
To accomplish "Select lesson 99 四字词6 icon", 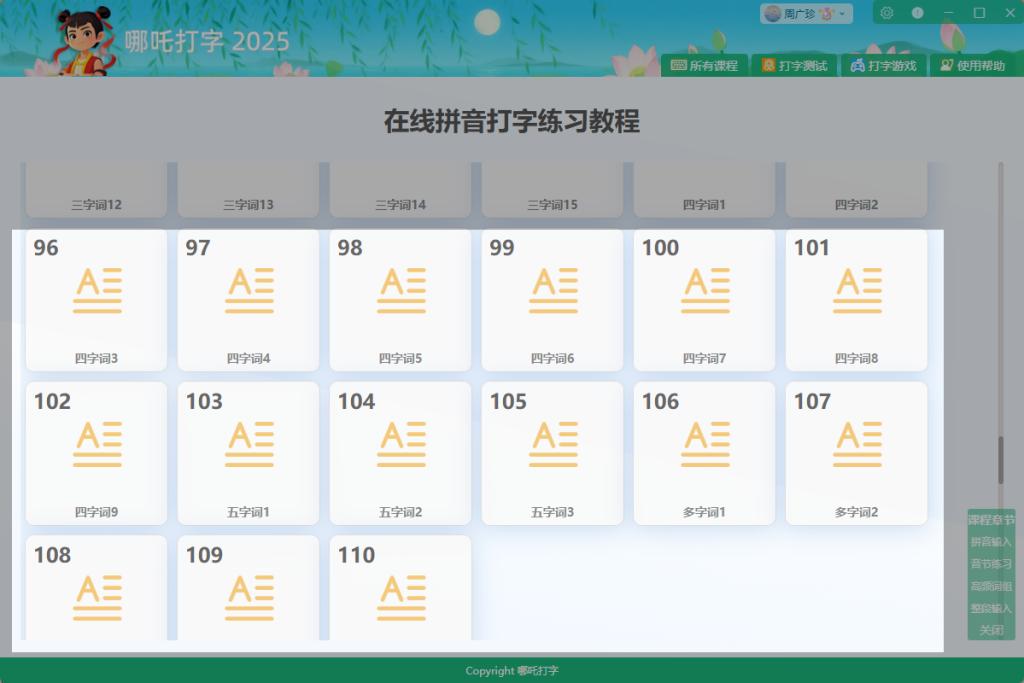I will coord(553,291).
